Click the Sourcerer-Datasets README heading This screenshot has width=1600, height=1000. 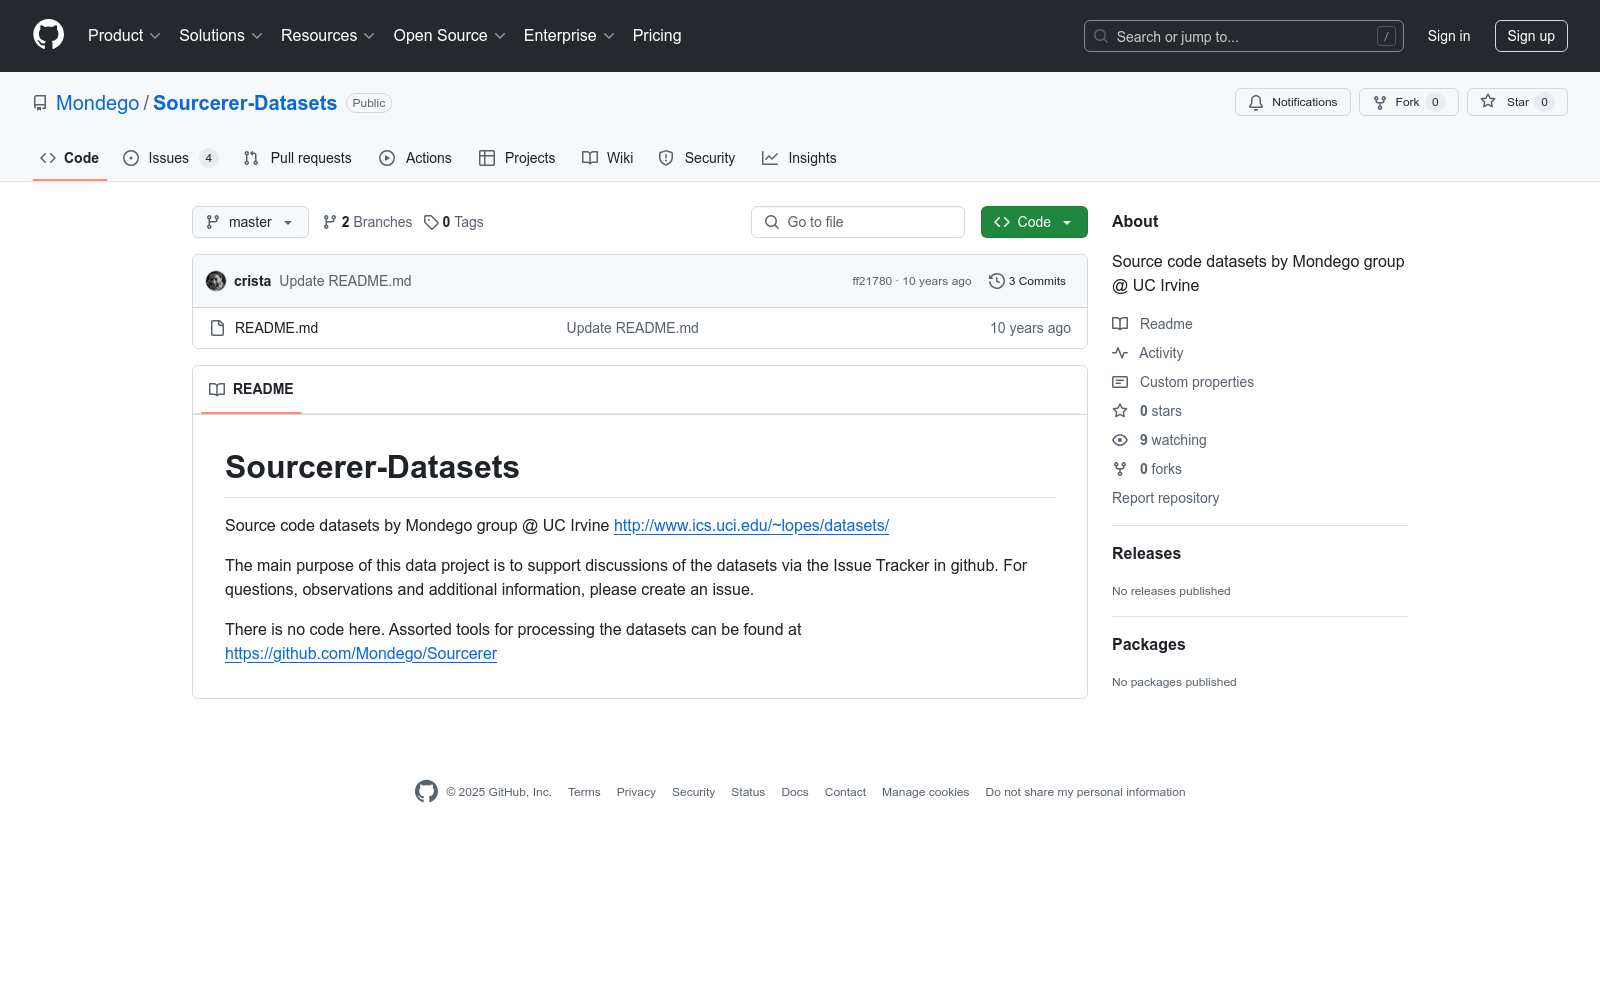pyautogui.click(x=372, y=467)
